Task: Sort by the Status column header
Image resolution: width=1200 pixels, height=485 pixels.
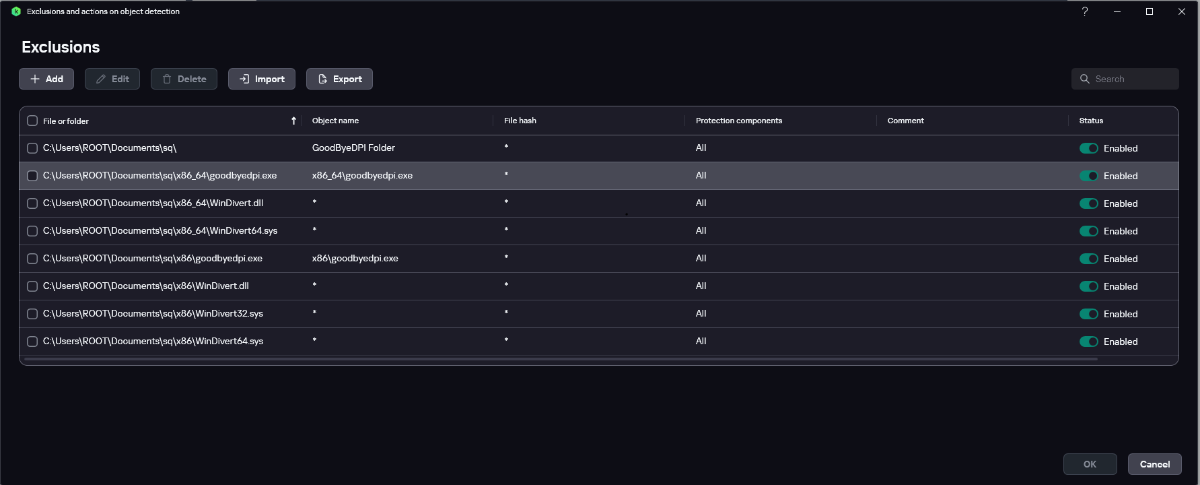Action: tap(1091, 121)
